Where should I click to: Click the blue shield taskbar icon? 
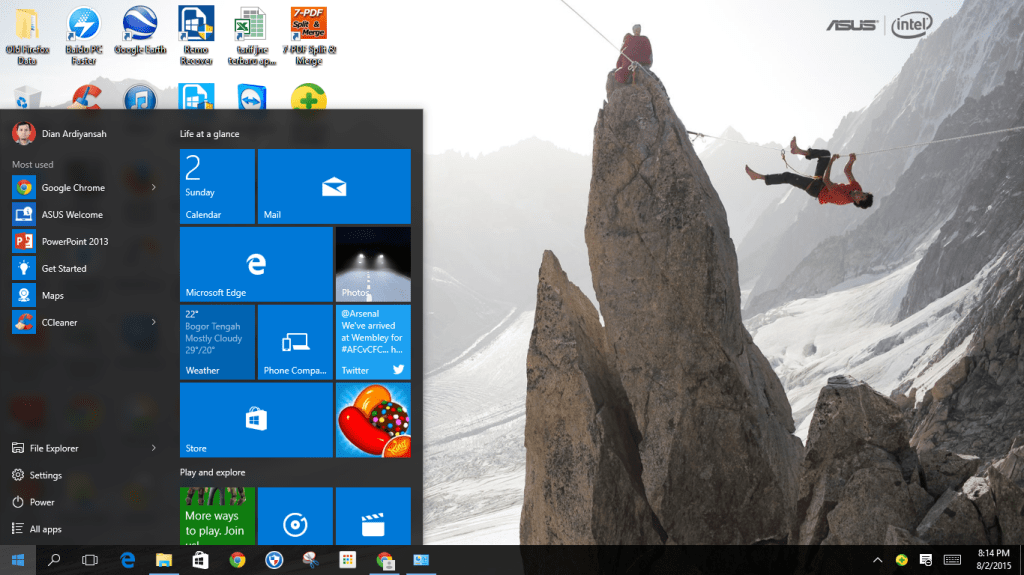pos(274,560)
